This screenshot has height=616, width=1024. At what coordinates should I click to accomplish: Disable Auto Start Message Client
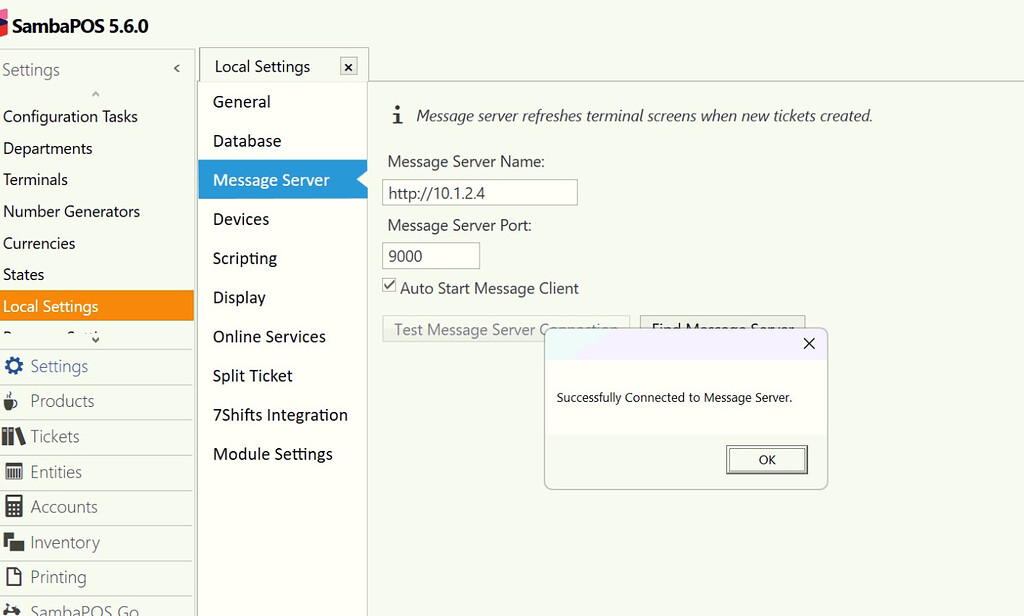pos(388,285)
